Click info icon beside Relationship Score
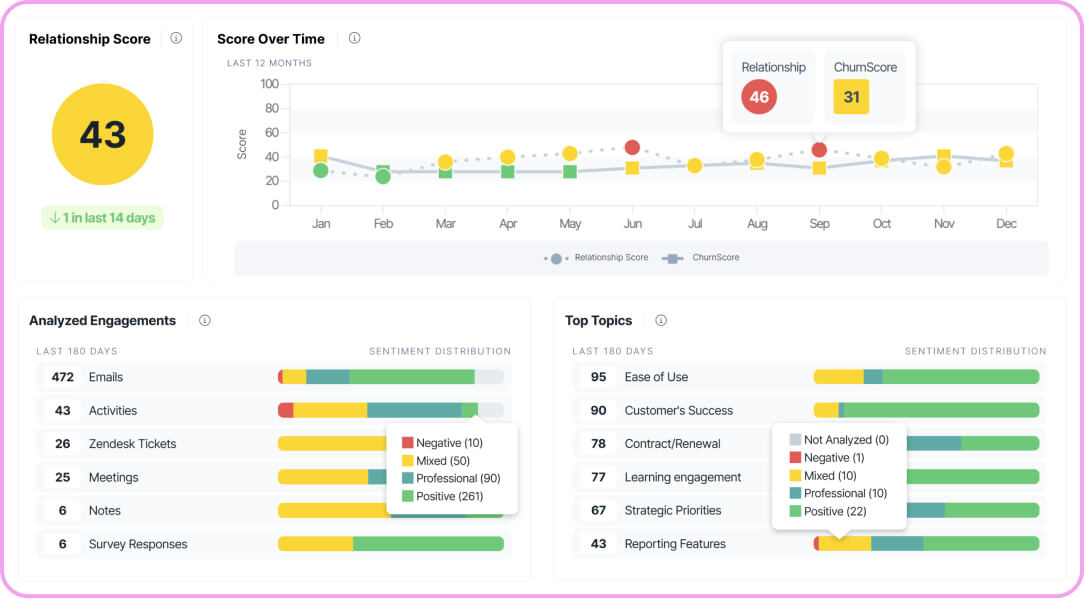The height and width of the screenshot is (599, 1084). click(176, 38)
